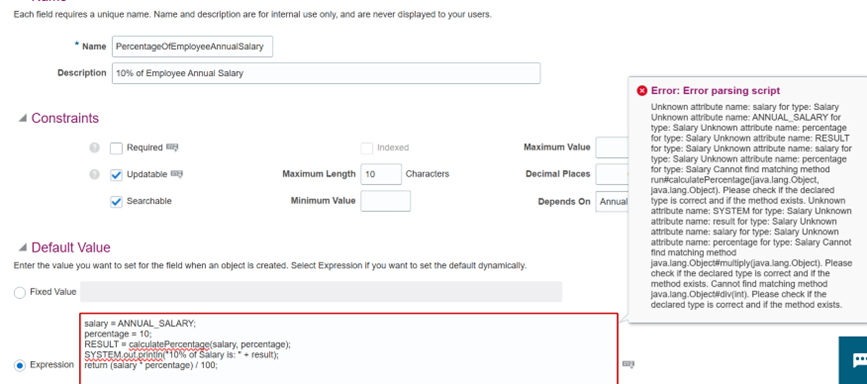The height and width of the screenshot is (384, 867).
Task: Collapse the Constraints section
Action: [x=23, y=118]
